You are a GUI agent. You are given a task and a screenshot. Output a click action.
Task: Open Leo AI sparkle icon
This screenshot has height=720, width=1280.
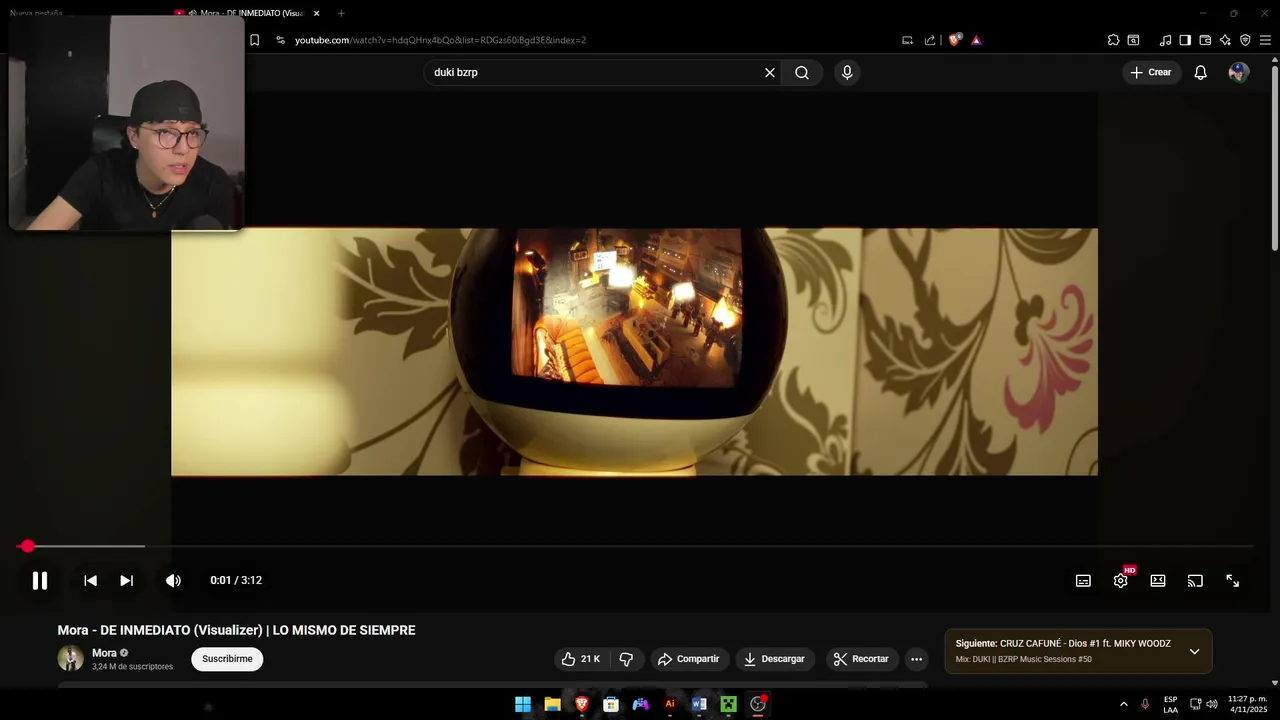[x=1225, y=40]
